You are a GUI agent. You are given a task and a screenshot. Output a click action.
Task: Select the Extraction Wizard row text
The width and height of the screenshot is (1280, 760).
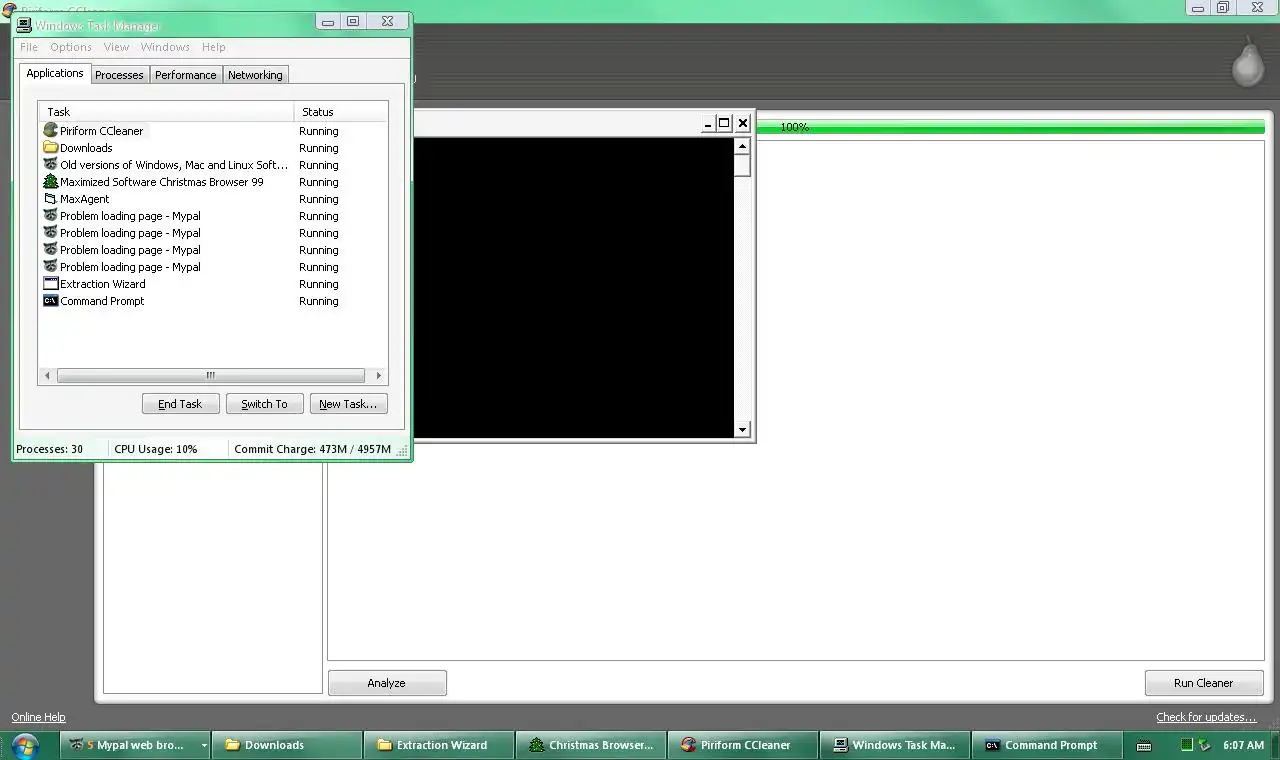click(x=102, y=284)
